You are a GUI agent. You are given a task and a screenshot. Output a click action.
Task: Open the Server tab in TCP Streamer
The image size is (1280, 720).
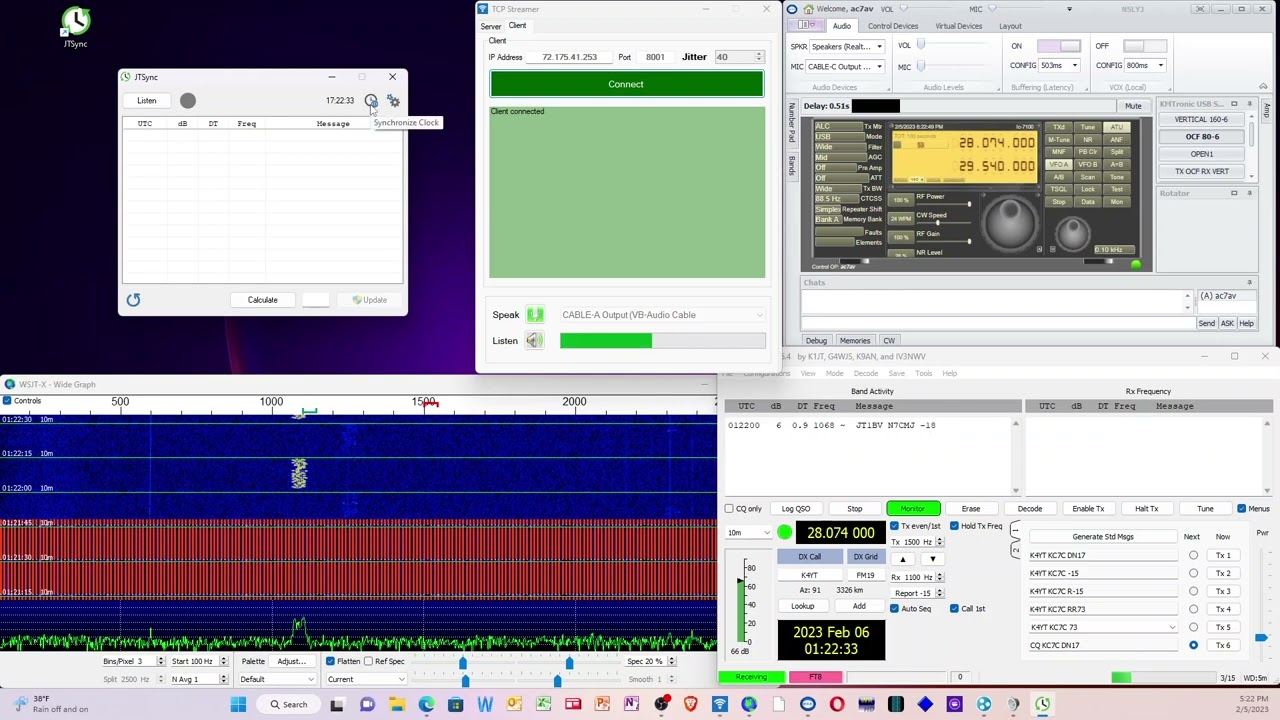click(490, 26)
